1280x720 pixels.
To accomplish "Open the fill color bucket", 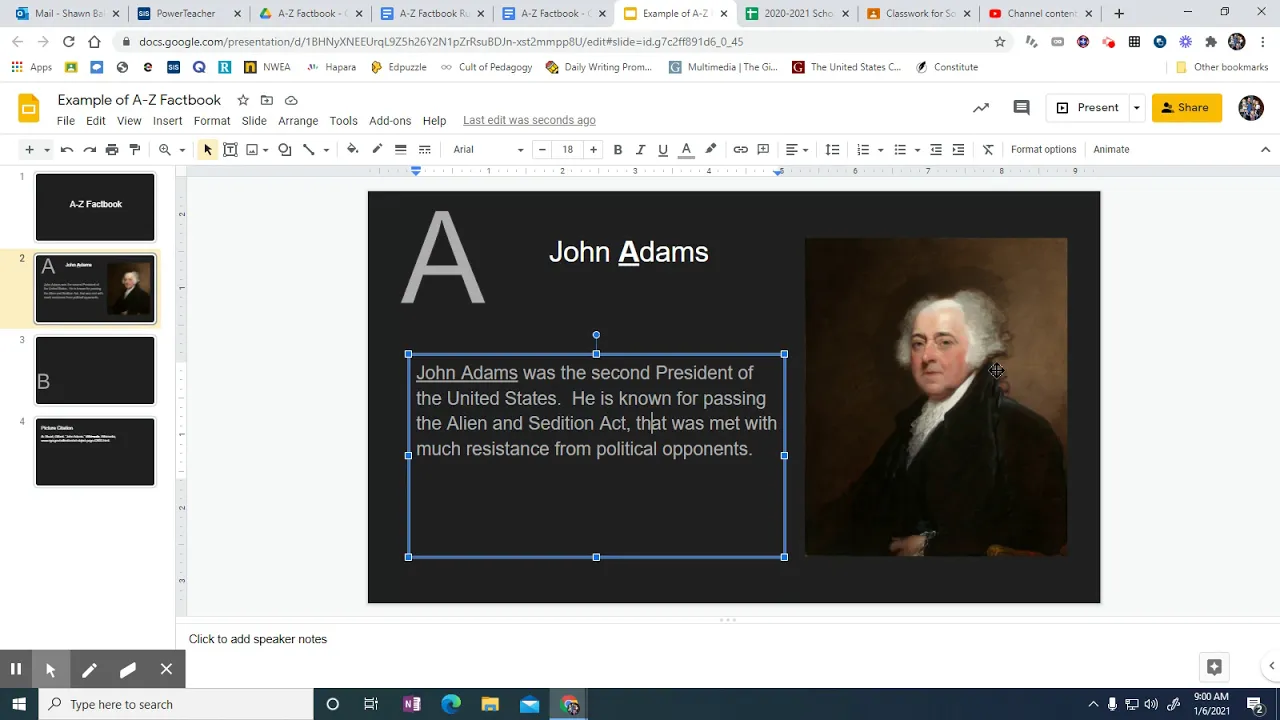I will click(352, 150).
